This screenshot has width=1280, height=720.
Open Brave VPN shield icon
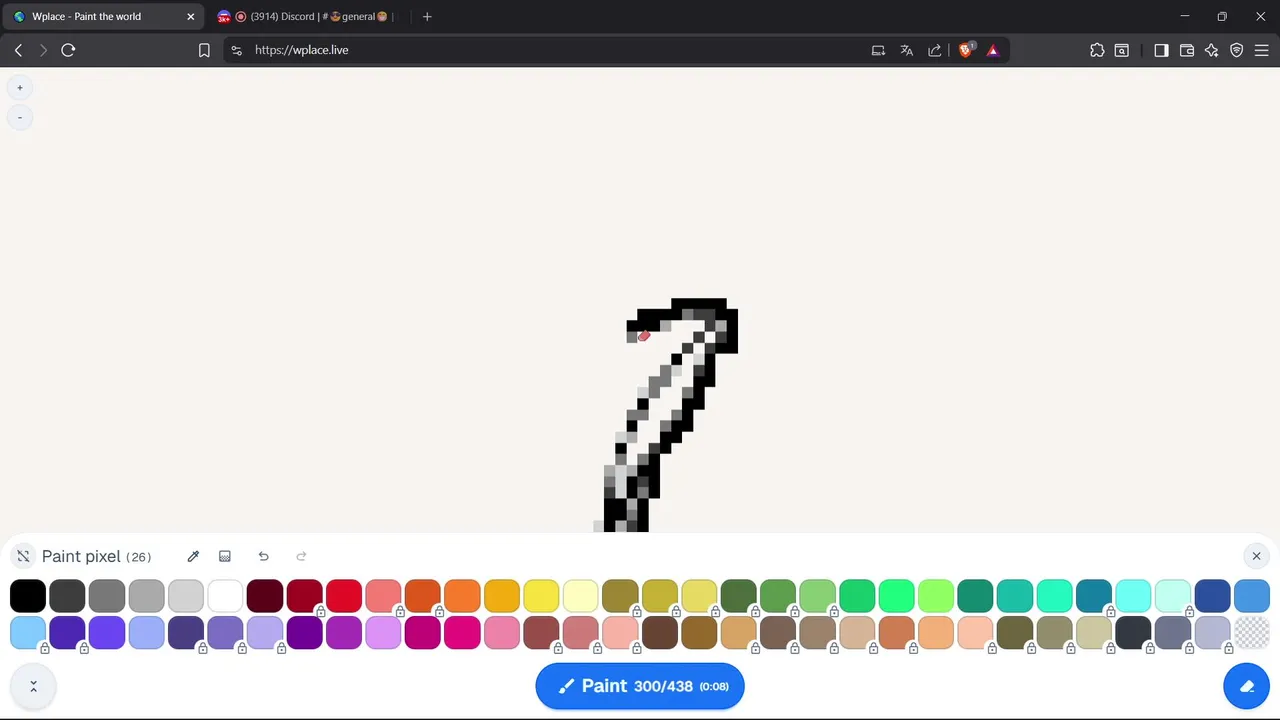1237,50
